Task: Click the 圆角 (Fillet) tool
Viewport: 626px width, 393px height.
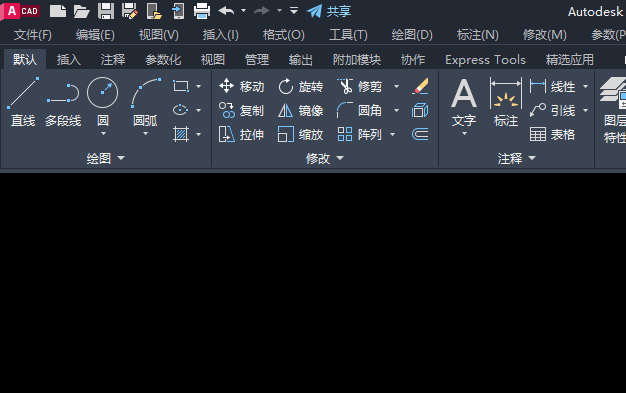Action: (359, 110)
